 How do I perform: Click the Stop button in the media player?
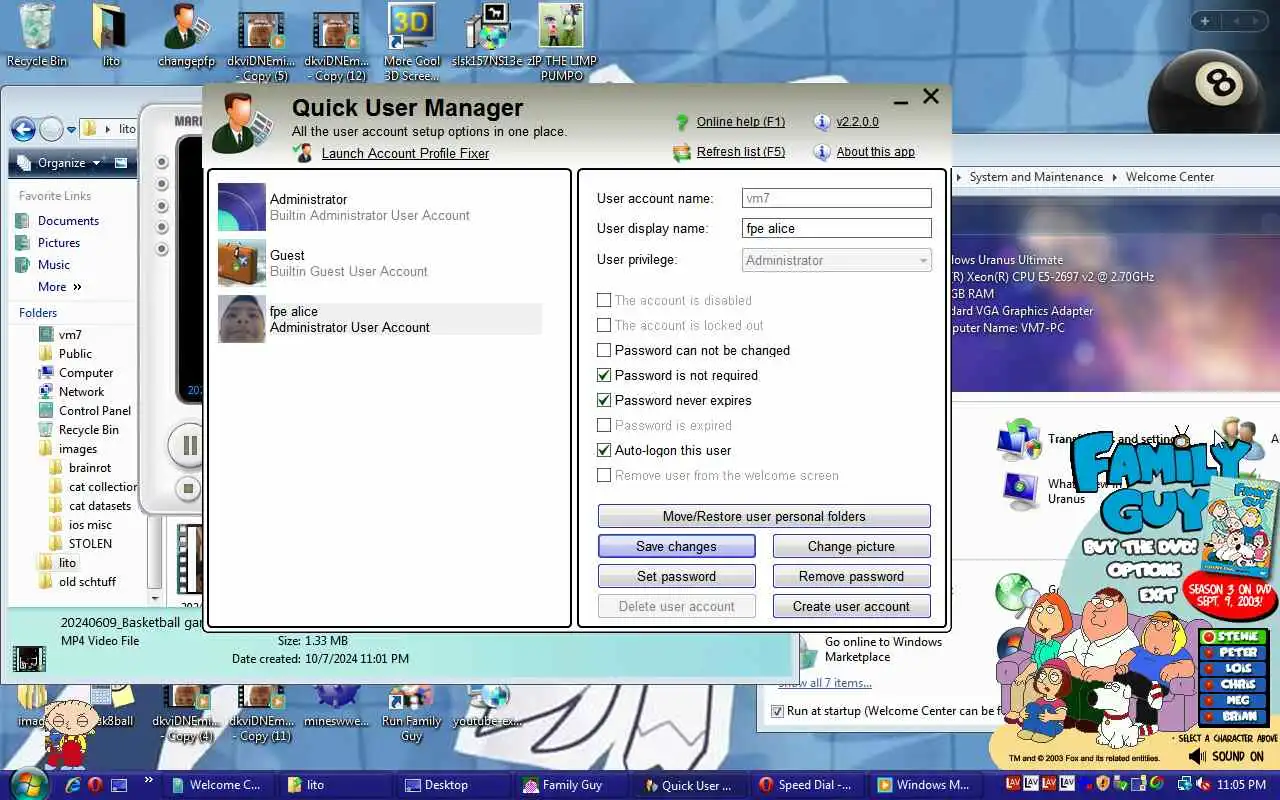coord(188,489)
